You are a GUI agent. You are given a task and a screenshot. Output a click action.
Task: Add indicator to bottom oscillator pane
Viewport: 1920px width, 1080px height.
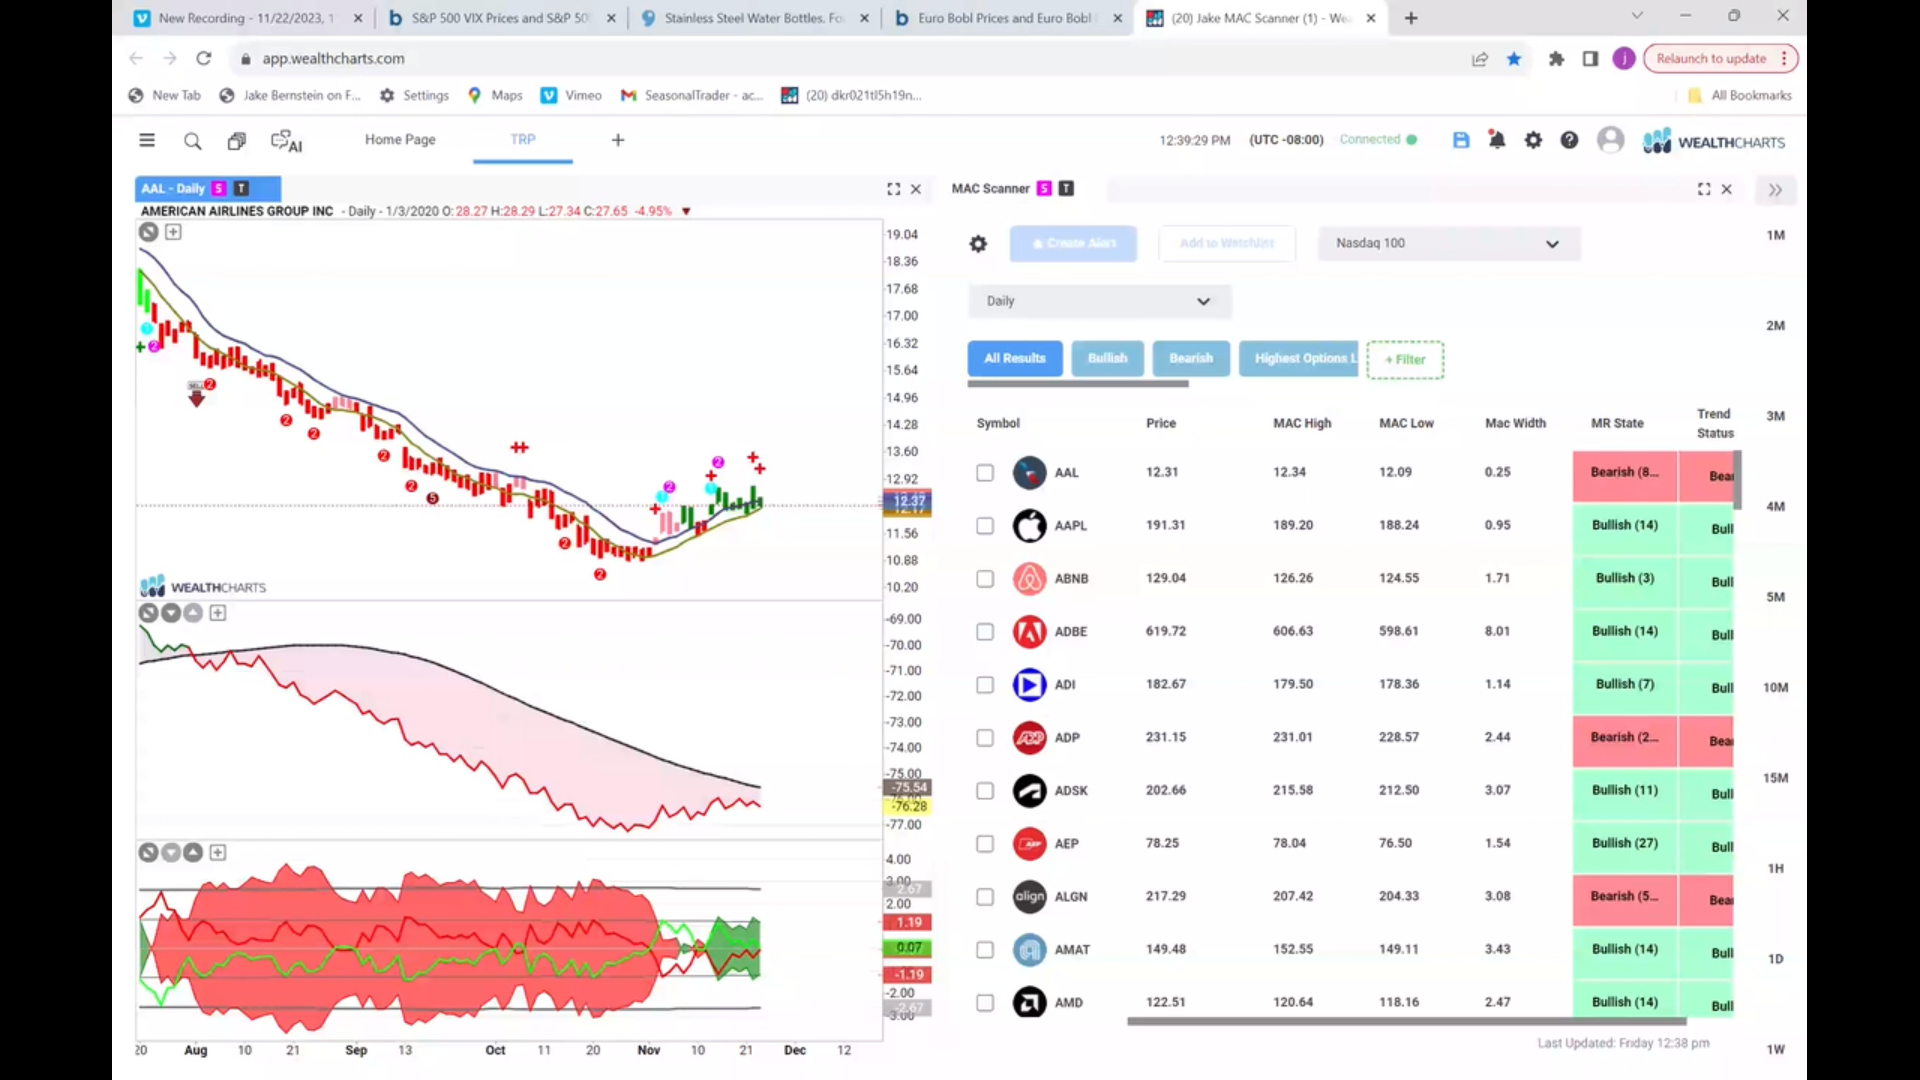pos(218,853)
